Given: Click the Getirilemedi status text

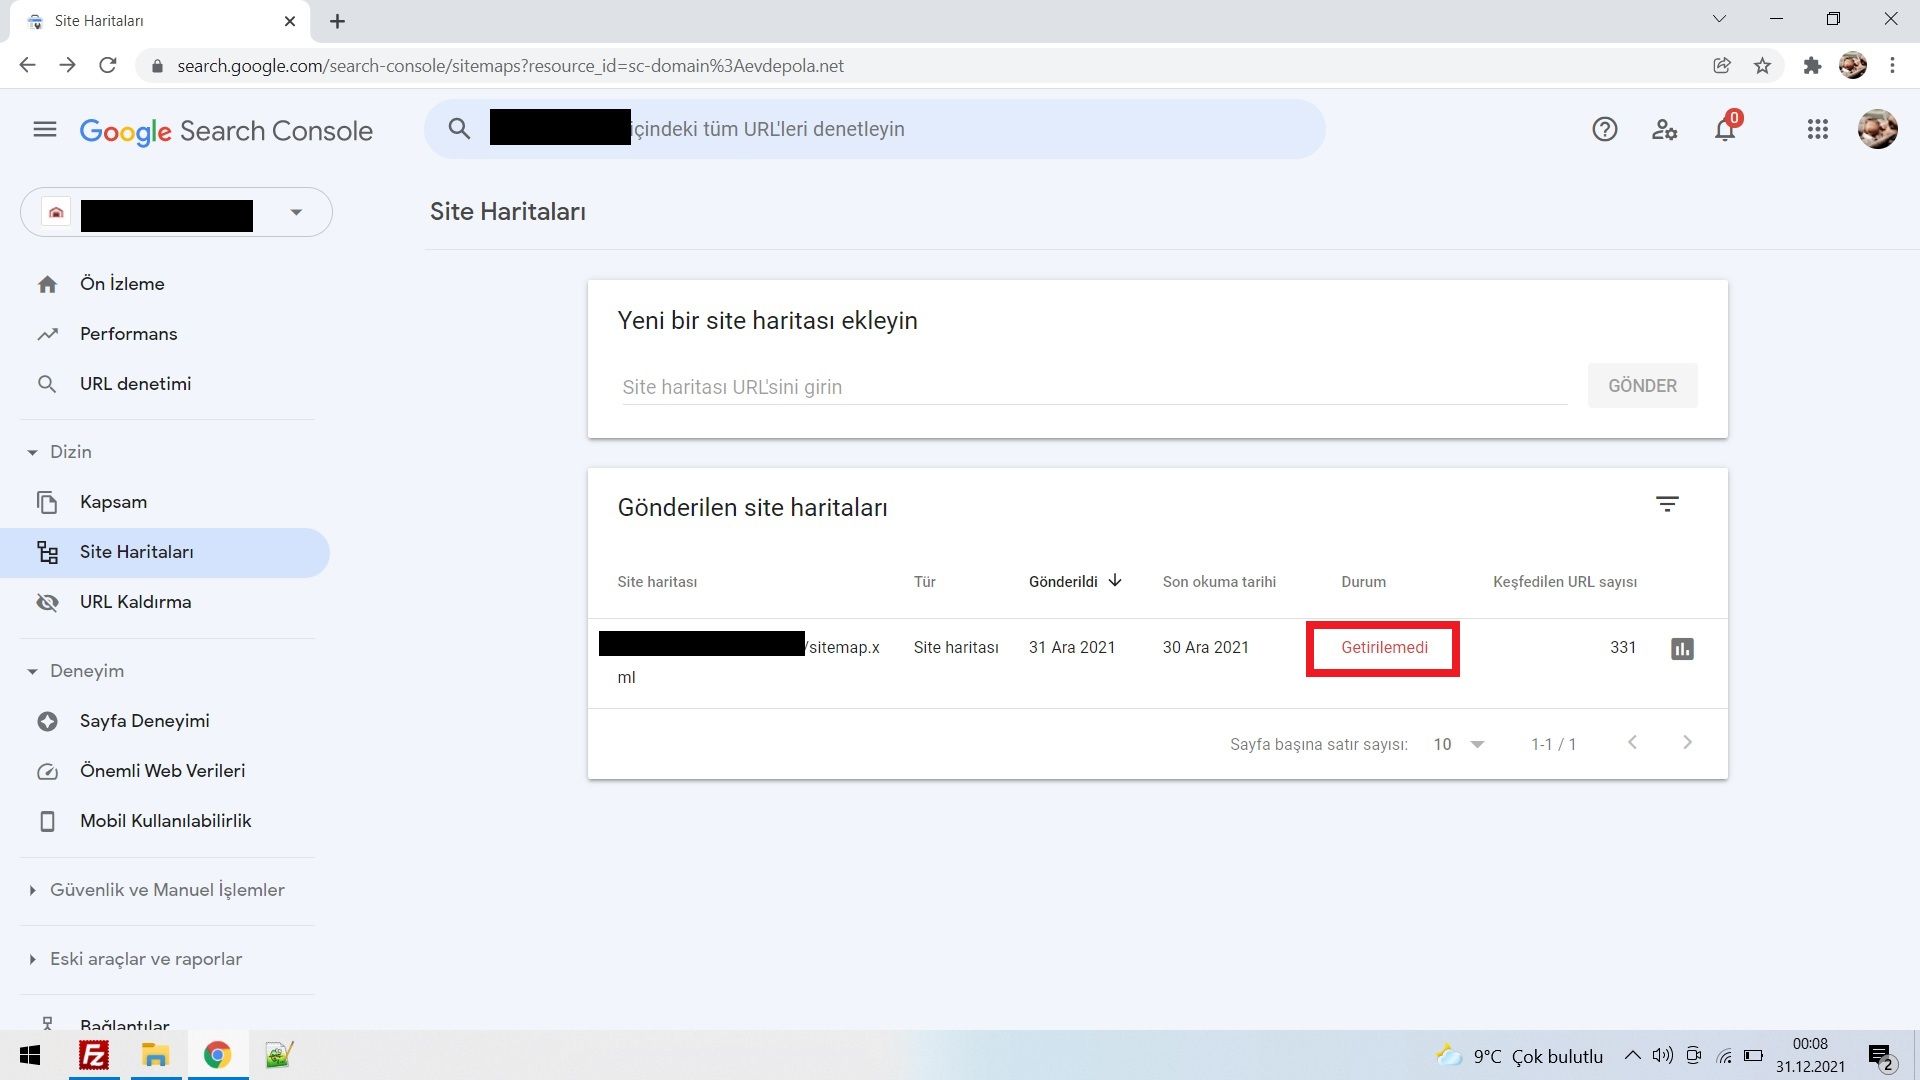Looking at the screenshot, I should pyautogui.click(x=1384, y=648).
